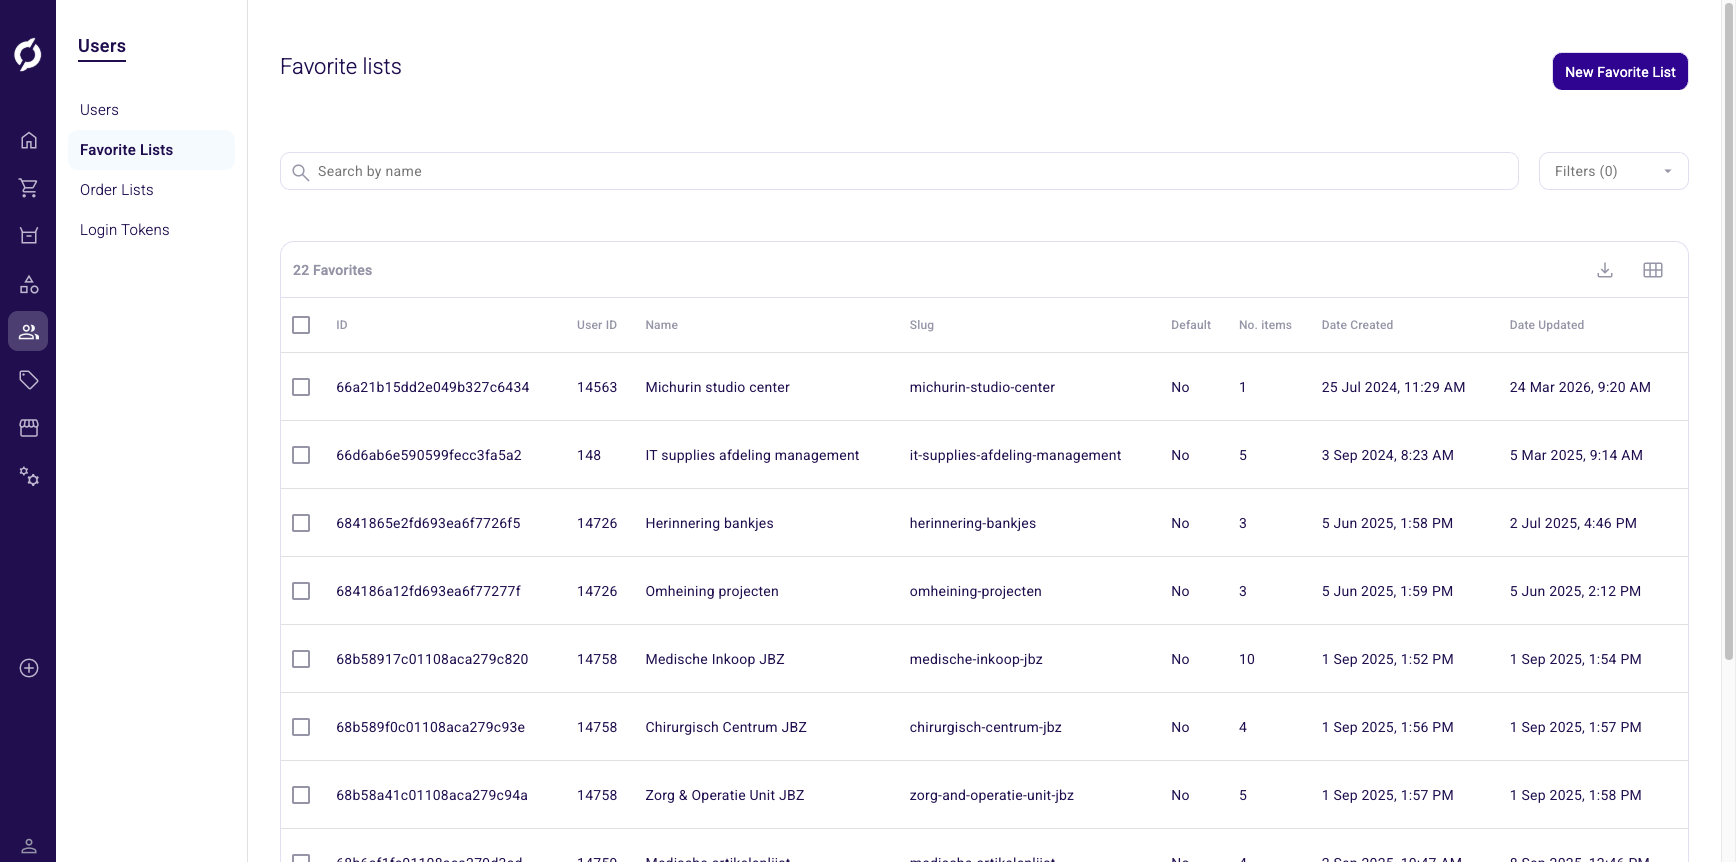This screenshot has height=862, width=1736.
Task: Sort by the ID column header
Action: pos(342,325)
